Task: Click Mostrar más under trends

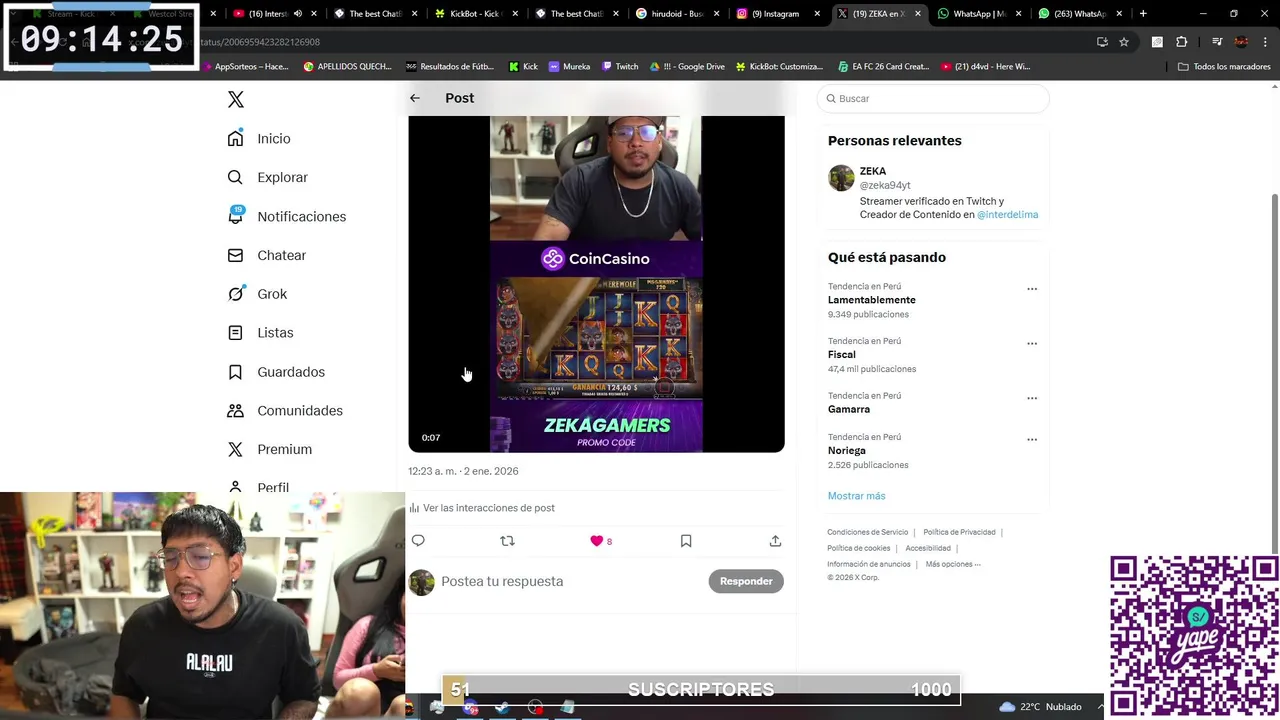Action: coord(856,496)
